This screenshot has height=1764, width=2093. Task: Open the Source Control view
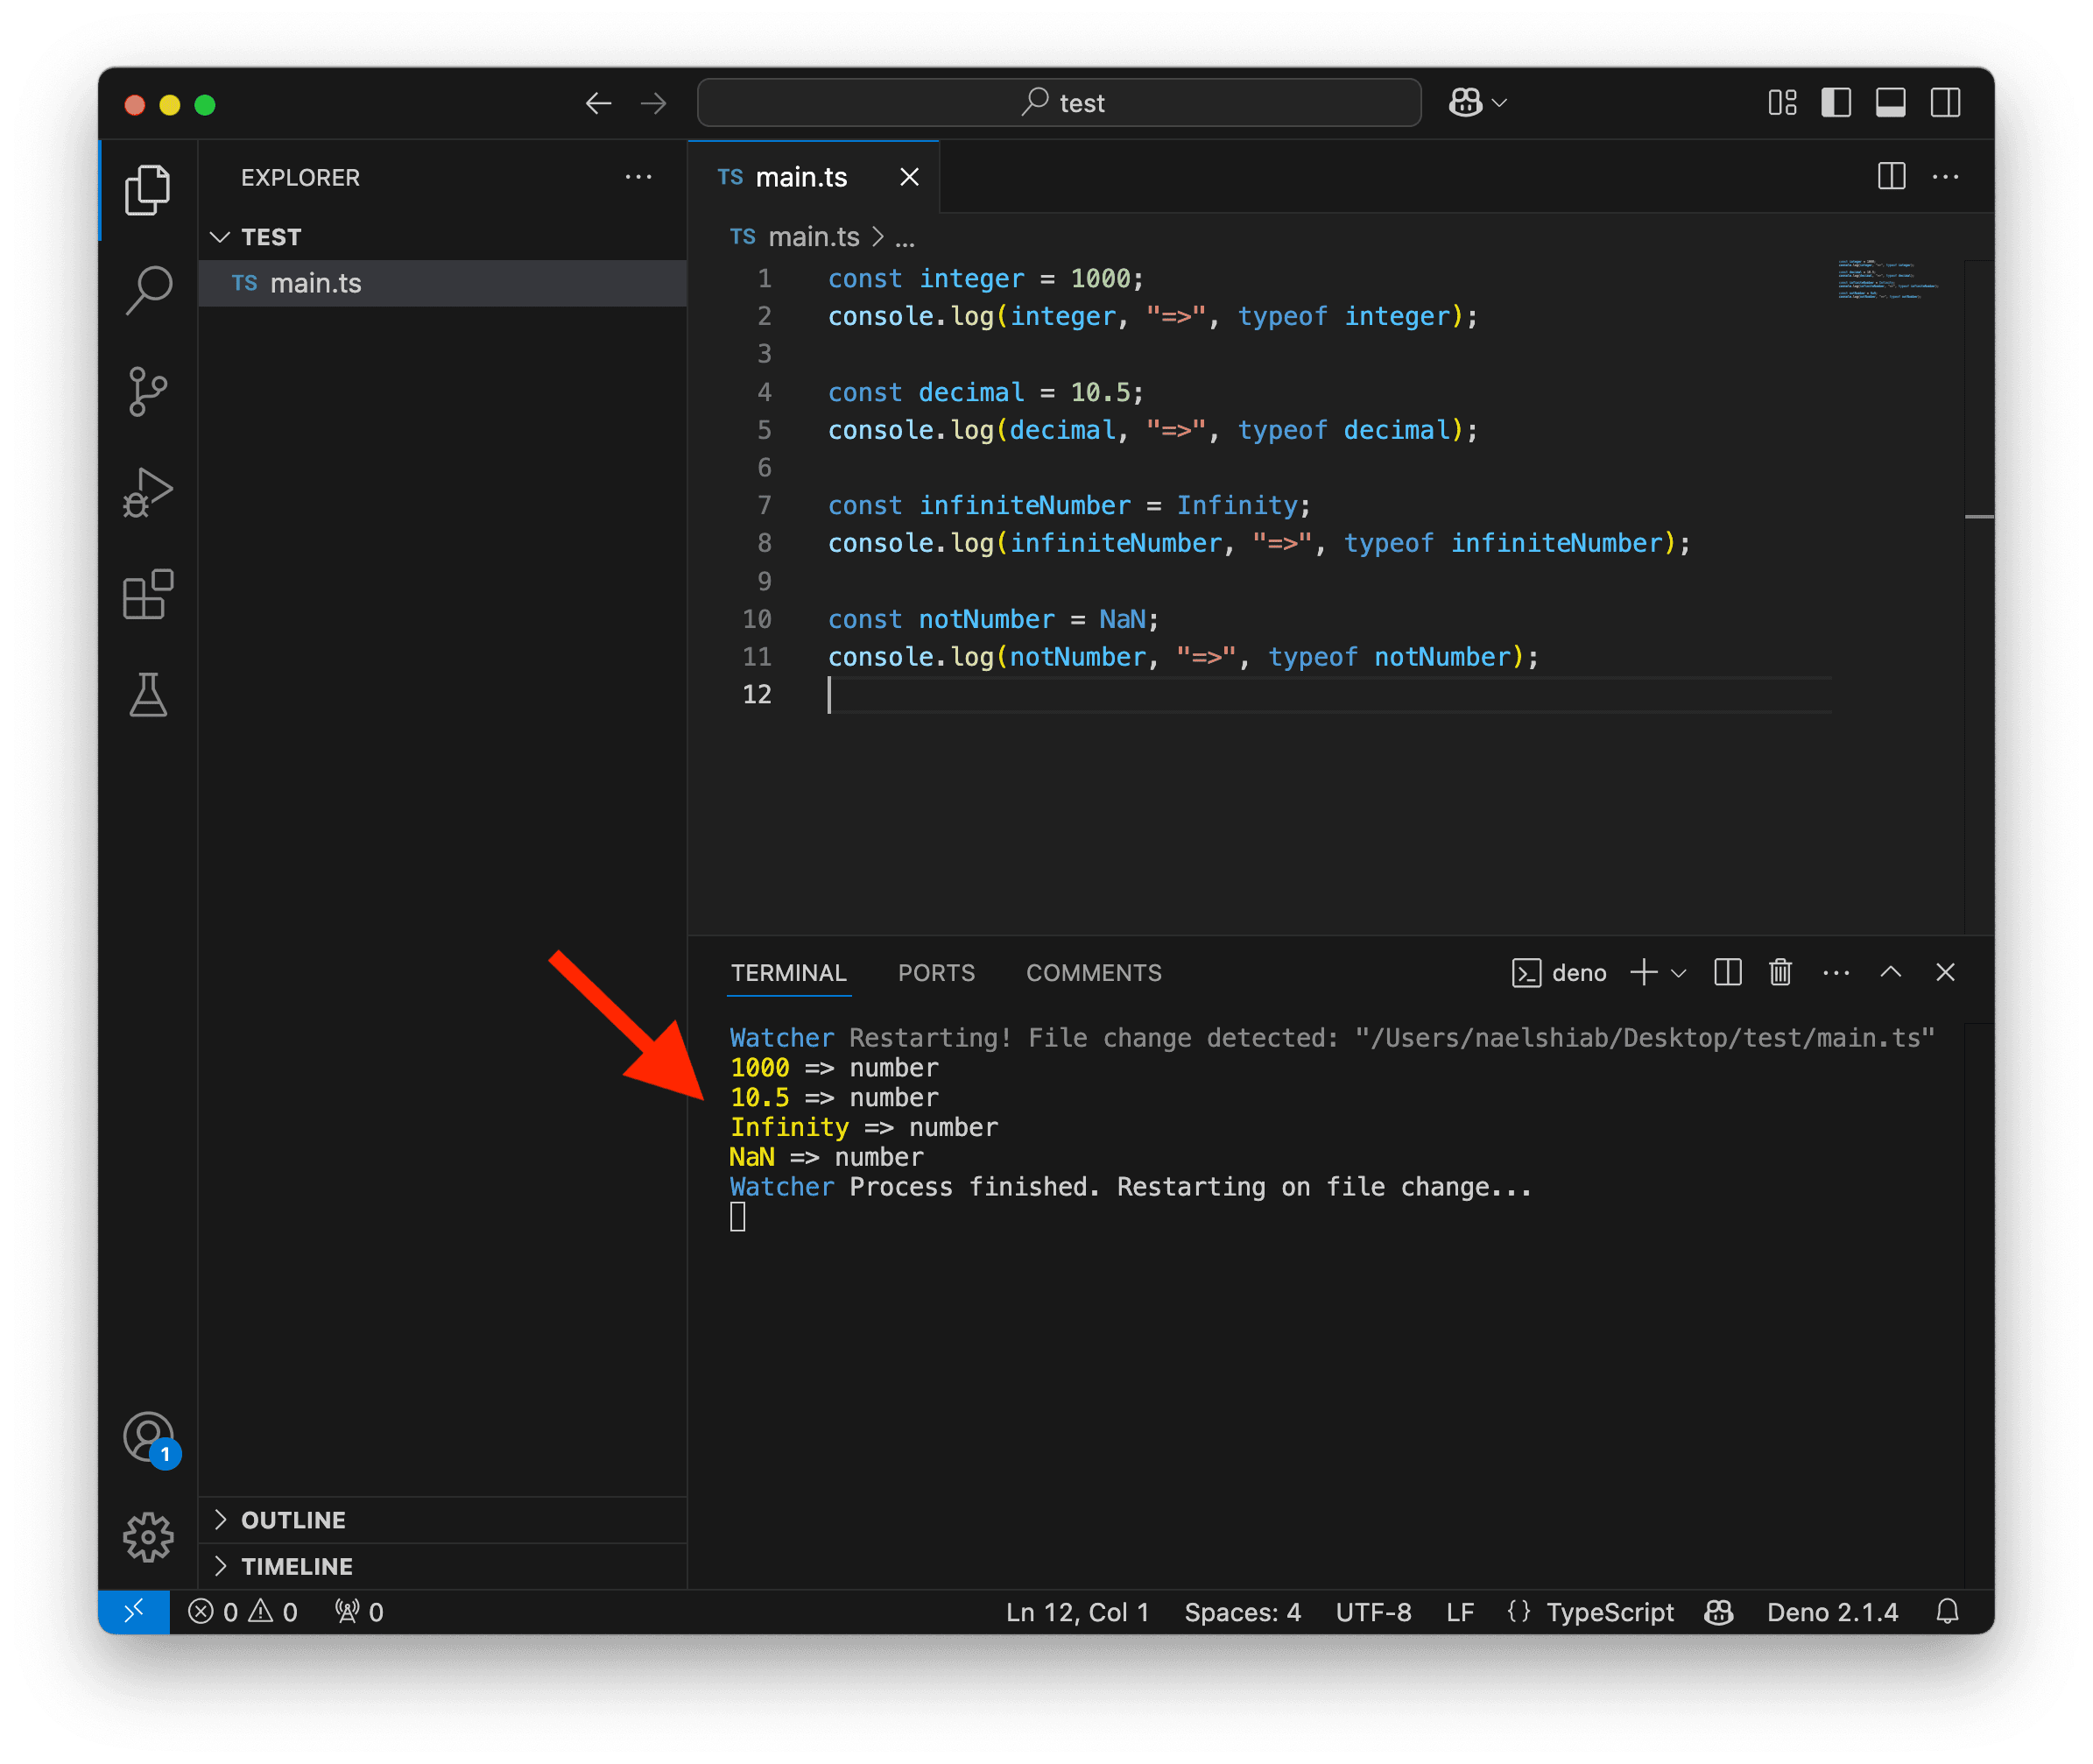pyautogui.click(x=148, y=392)
